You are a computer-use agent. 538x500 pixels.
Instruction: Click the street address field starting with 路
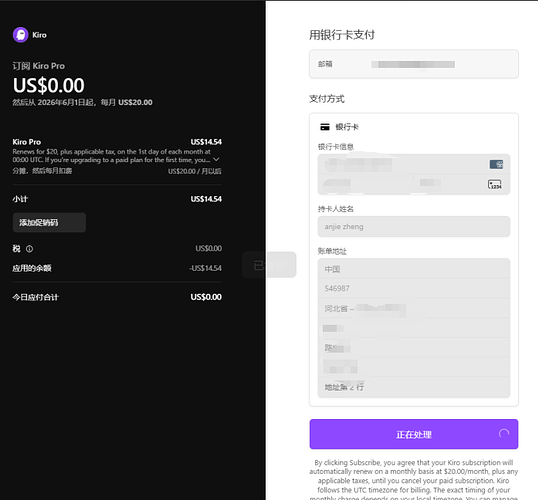click(x=414, y=348)
